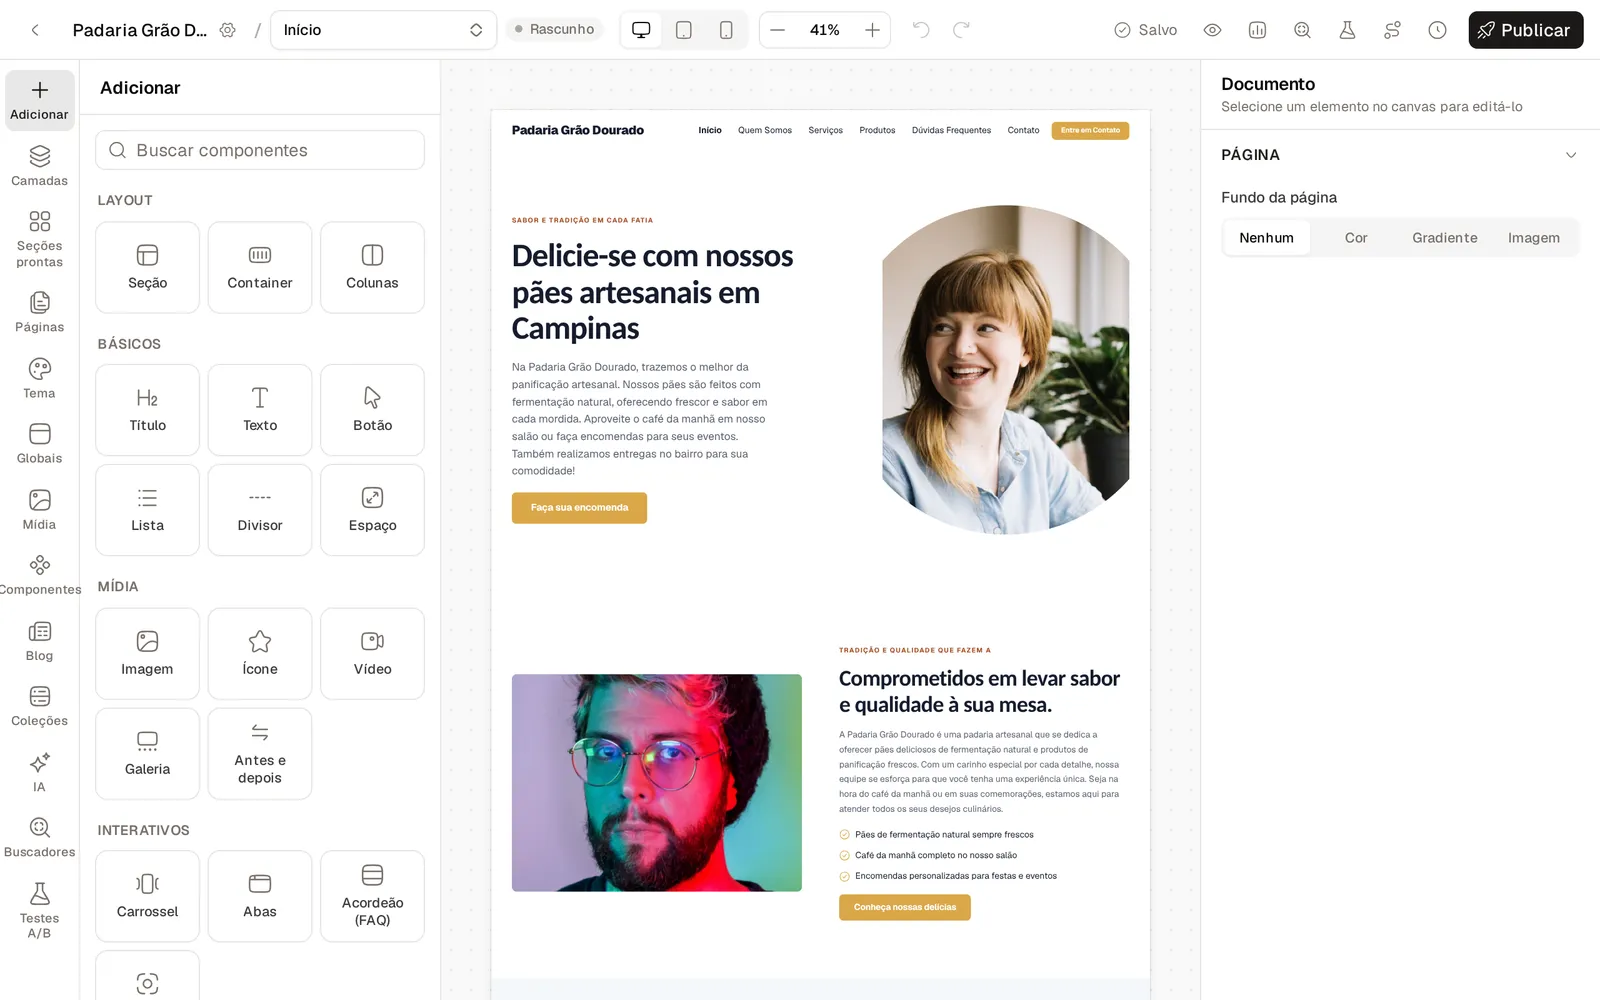Select Gradiente page background option
This screenshot has height=1000, width=1600.
point(1445,238)
